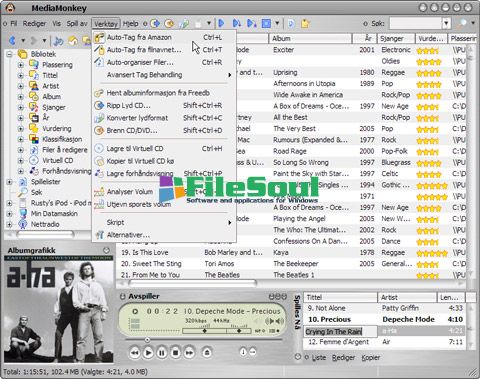Open the Spill av menu
Viewport: 480px width, 379px height.
(77, 24)
